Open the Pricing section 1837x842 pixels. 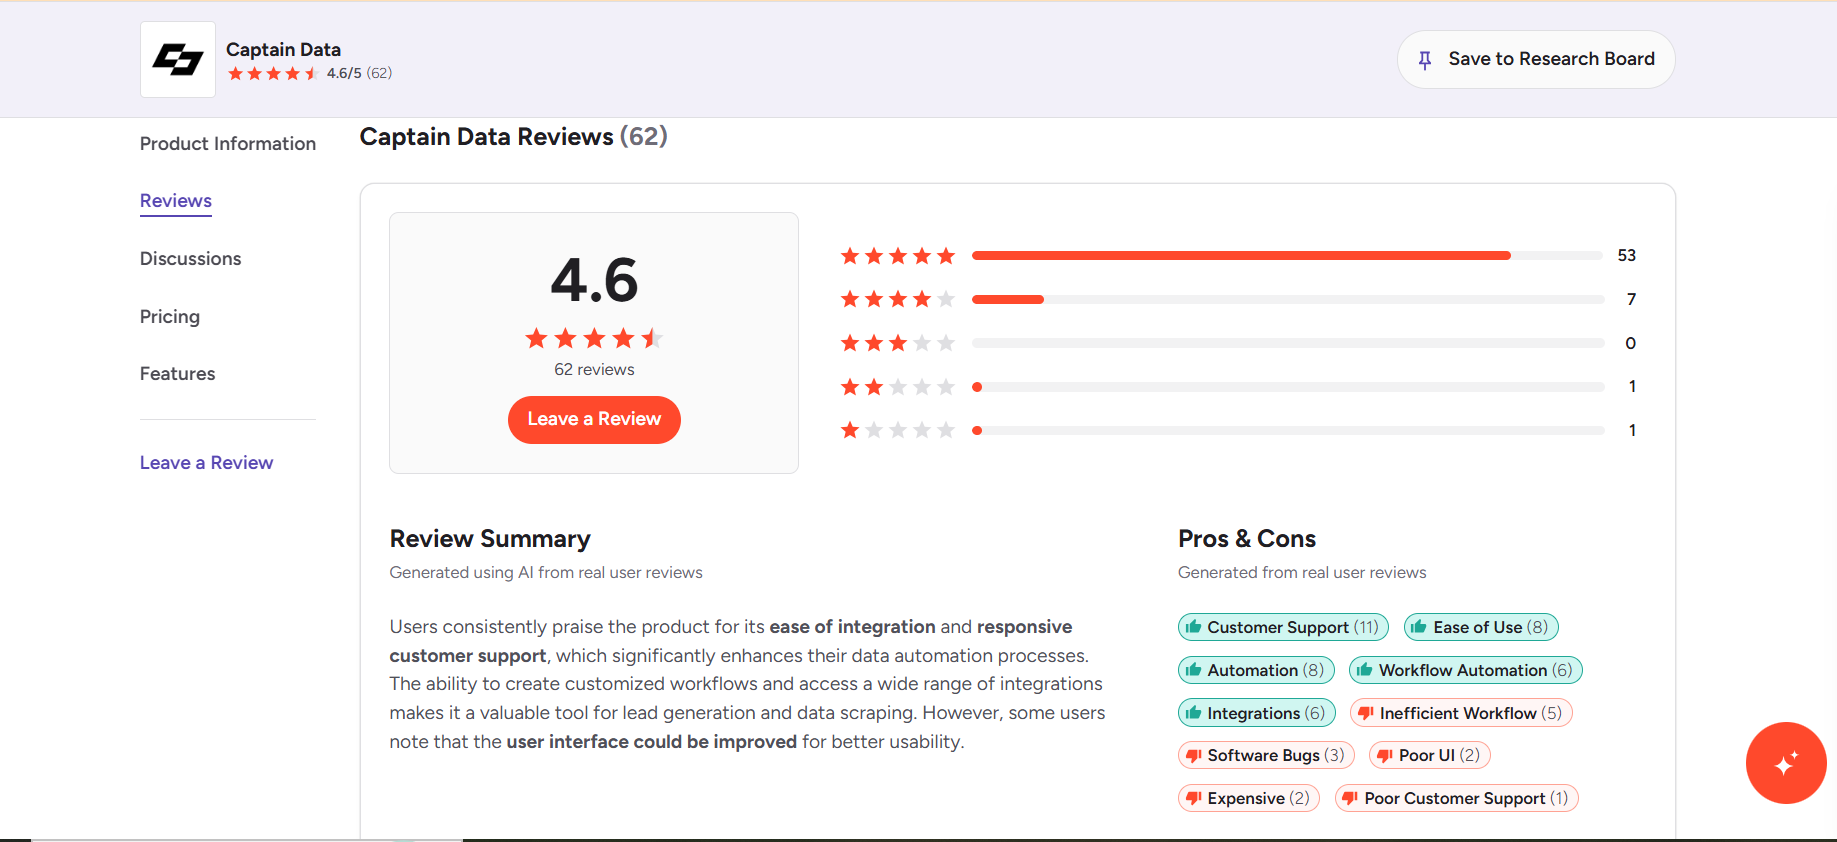click(x=170, y=317)
